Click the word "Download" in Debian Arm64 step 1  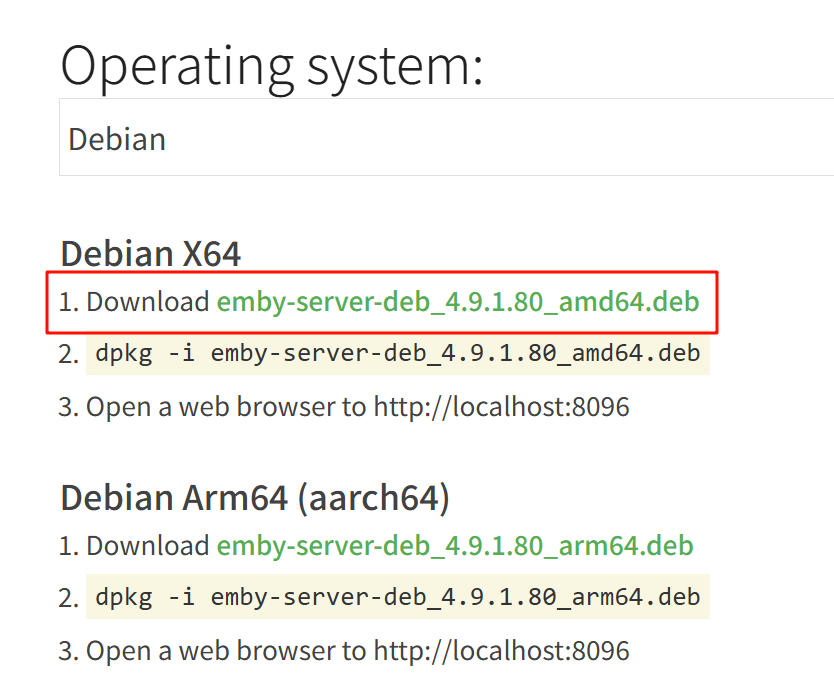[x=148, y=546]
